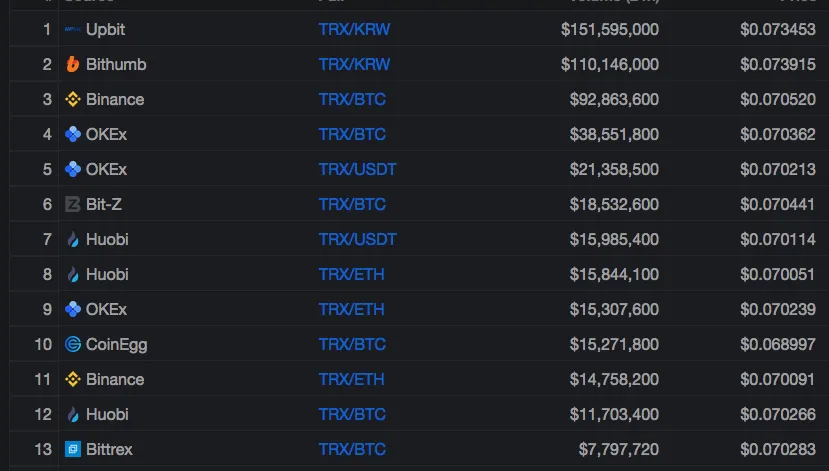Open the Bithumb TRX/KRW pair link
Image resolution: width=829 pixels, height=471 pixels.
tap(354, 64)
